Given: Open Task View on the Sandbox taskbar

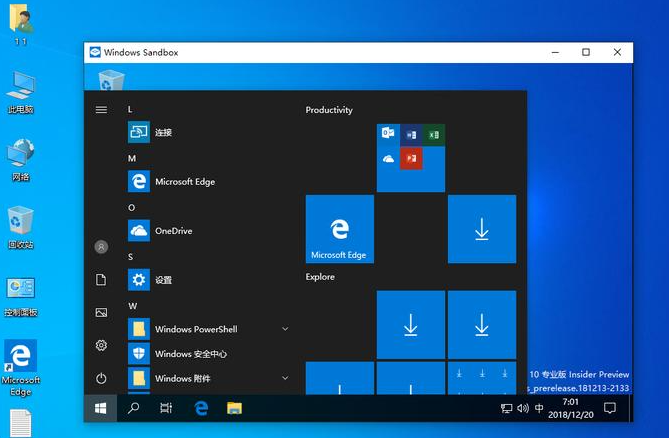Looking at the screenshot, I should tap(166, 408).
